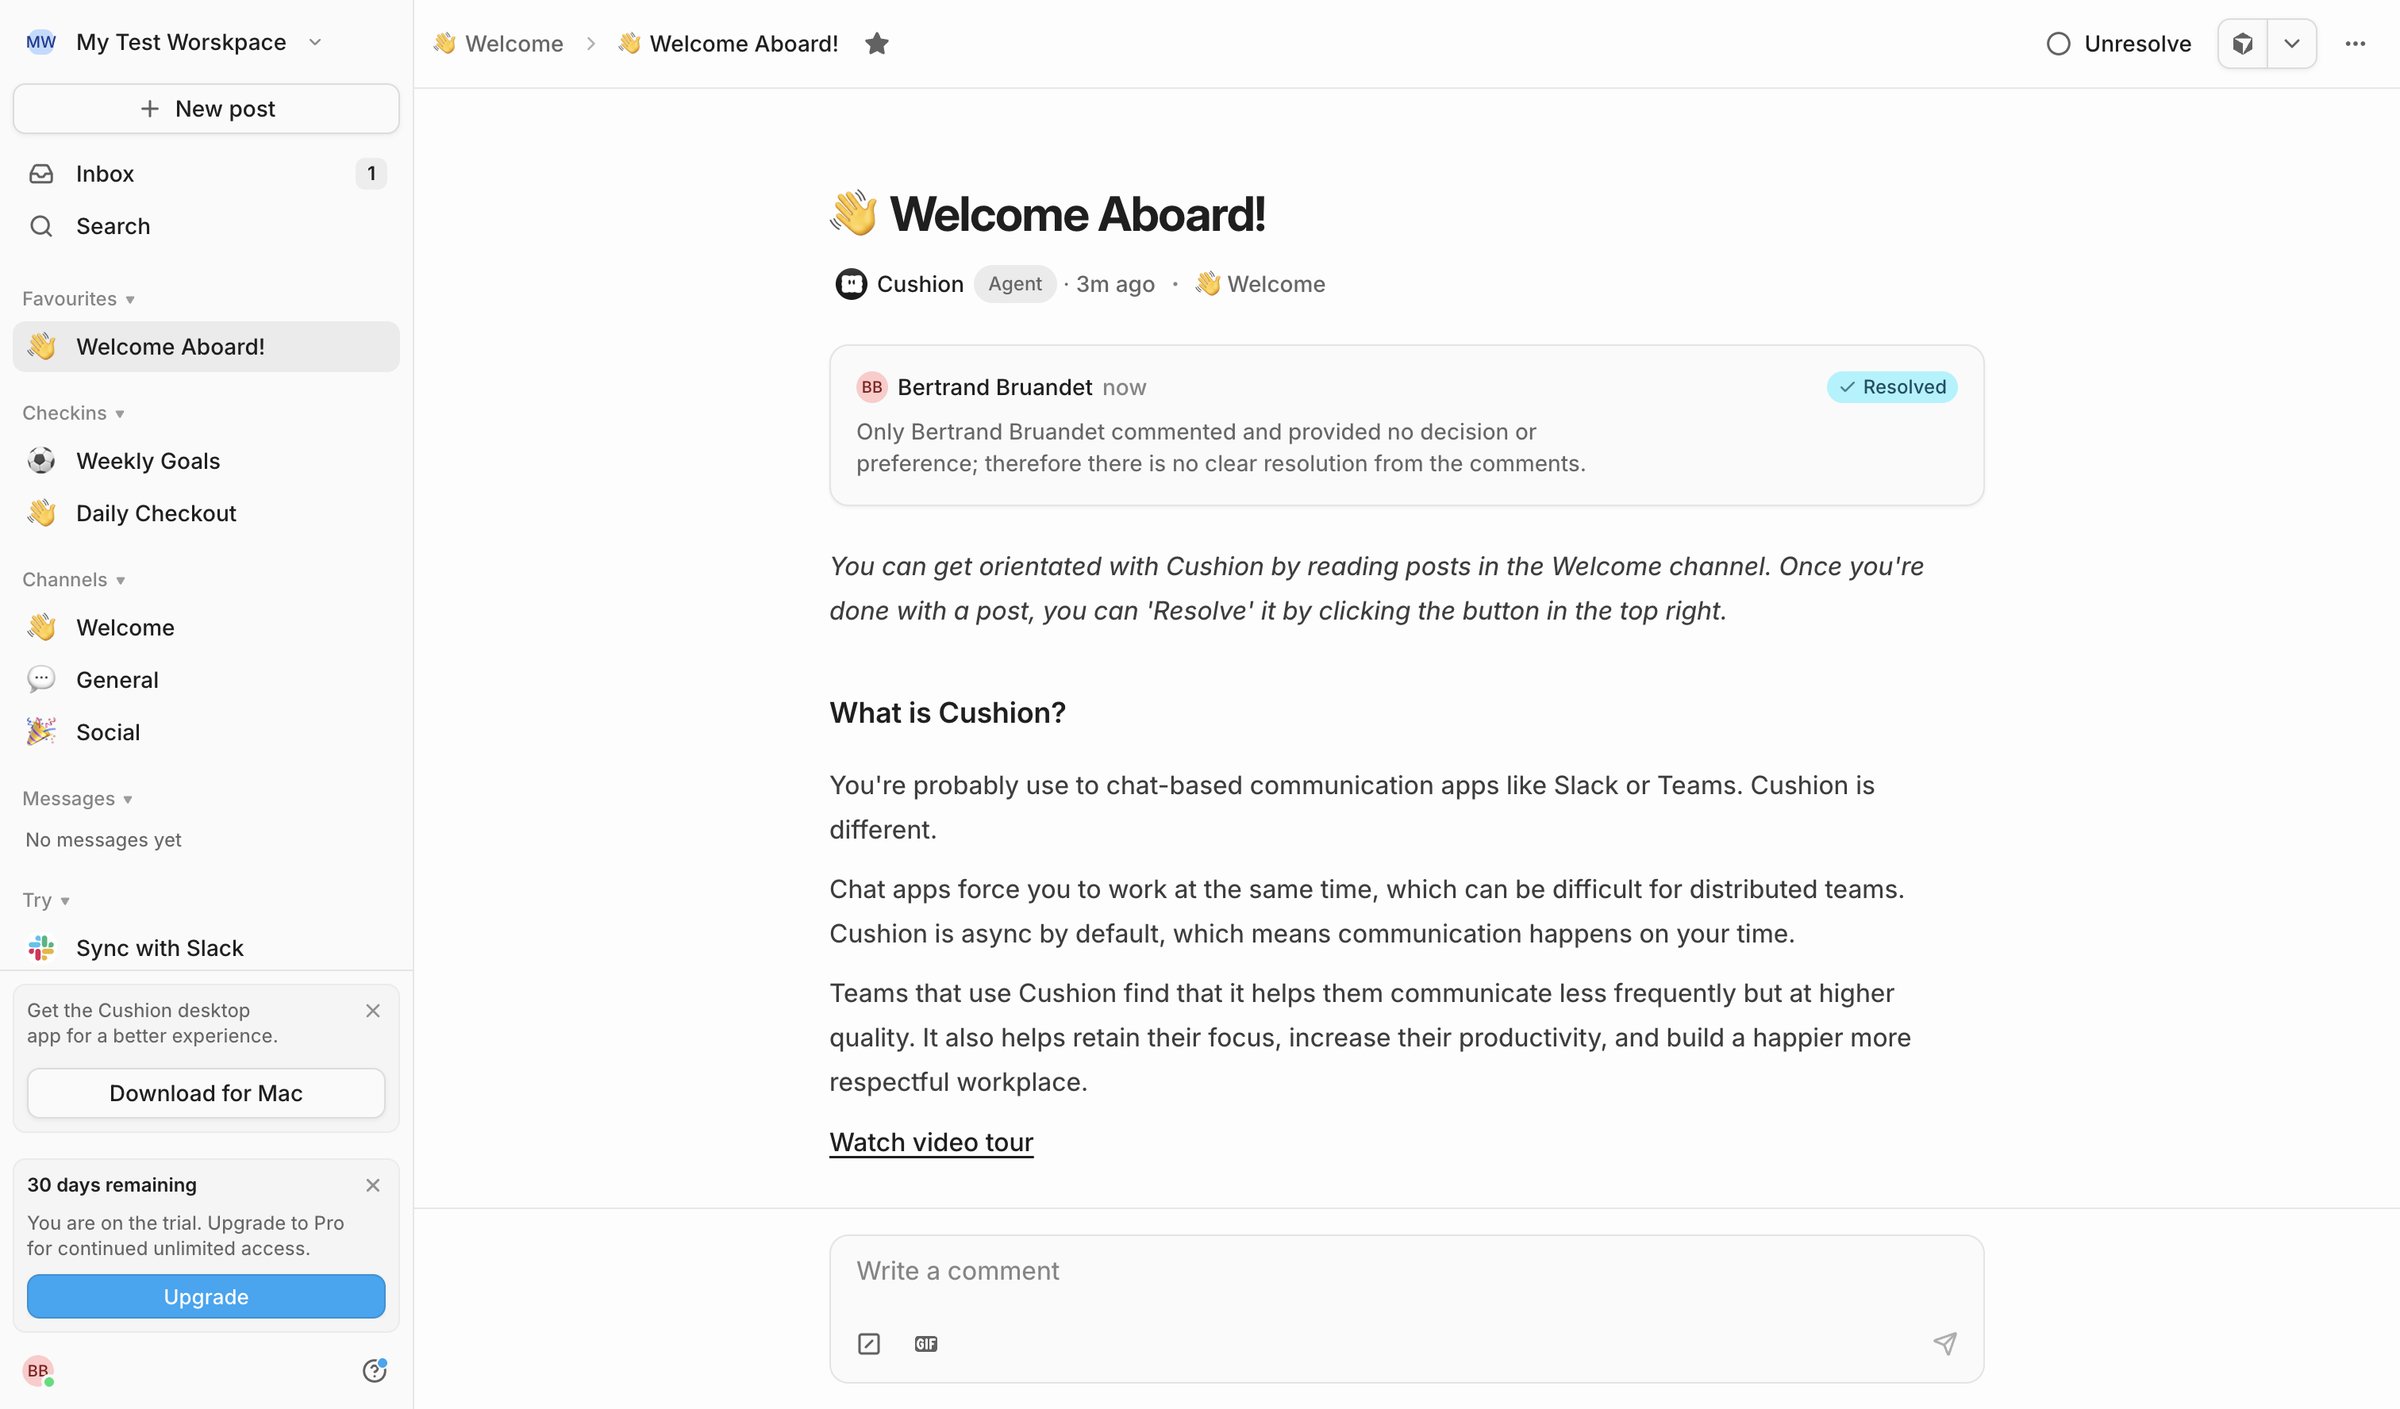Open the Welcome channel tag under title
Viewport: 2400px width, 1409px height.
click(x=1260, y=284)
